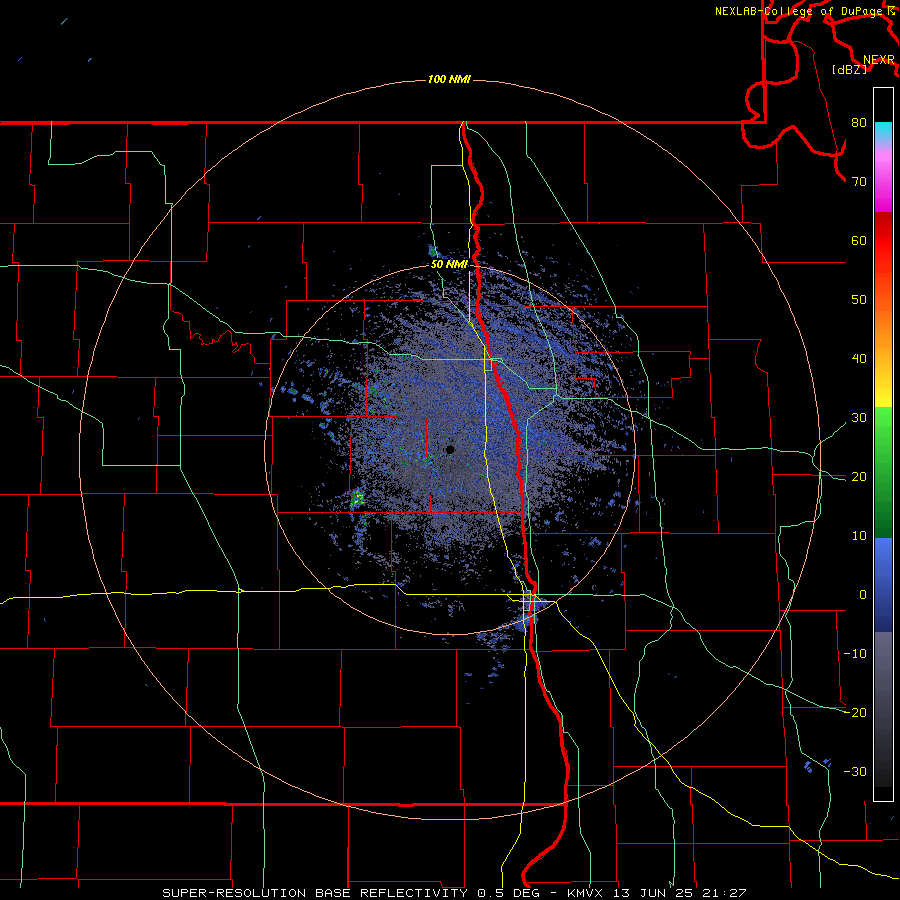The image size is (900, 900).
Task: Click the caption "SUPER-RESOLUTION BASE REFLECTIVITY 0.5 DEG - KMVX 13 JUN 25 21:27"
Action: click(454, 893)
